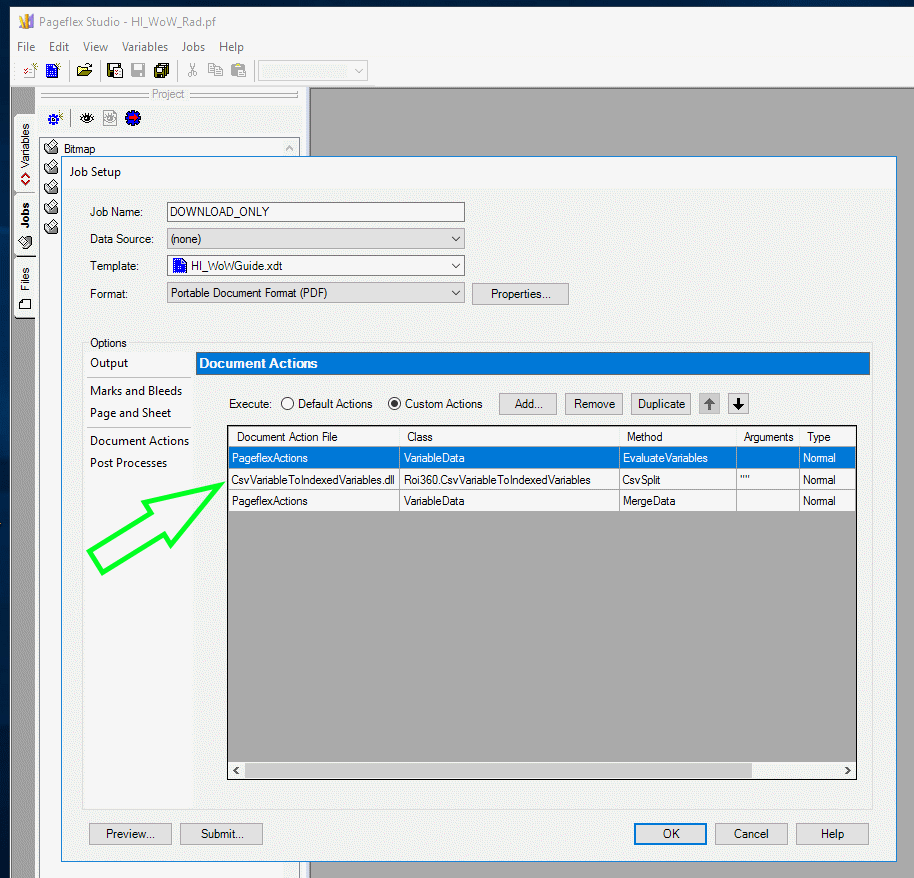Viewport: 914px width, 878px height.
Task: Click the Class column header
Action: (509, 437)
